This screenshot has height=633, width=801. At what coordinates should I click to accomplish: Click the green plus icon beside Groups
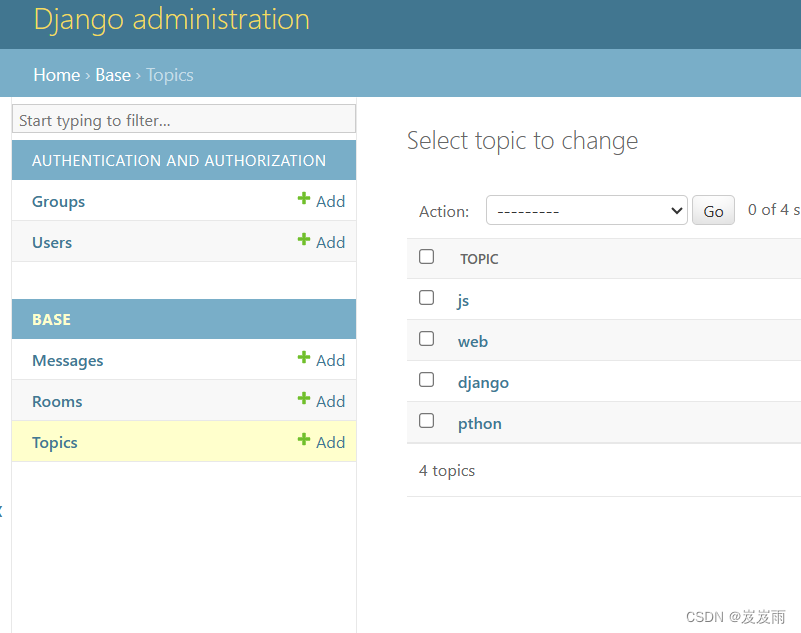(x=304, y=199)
